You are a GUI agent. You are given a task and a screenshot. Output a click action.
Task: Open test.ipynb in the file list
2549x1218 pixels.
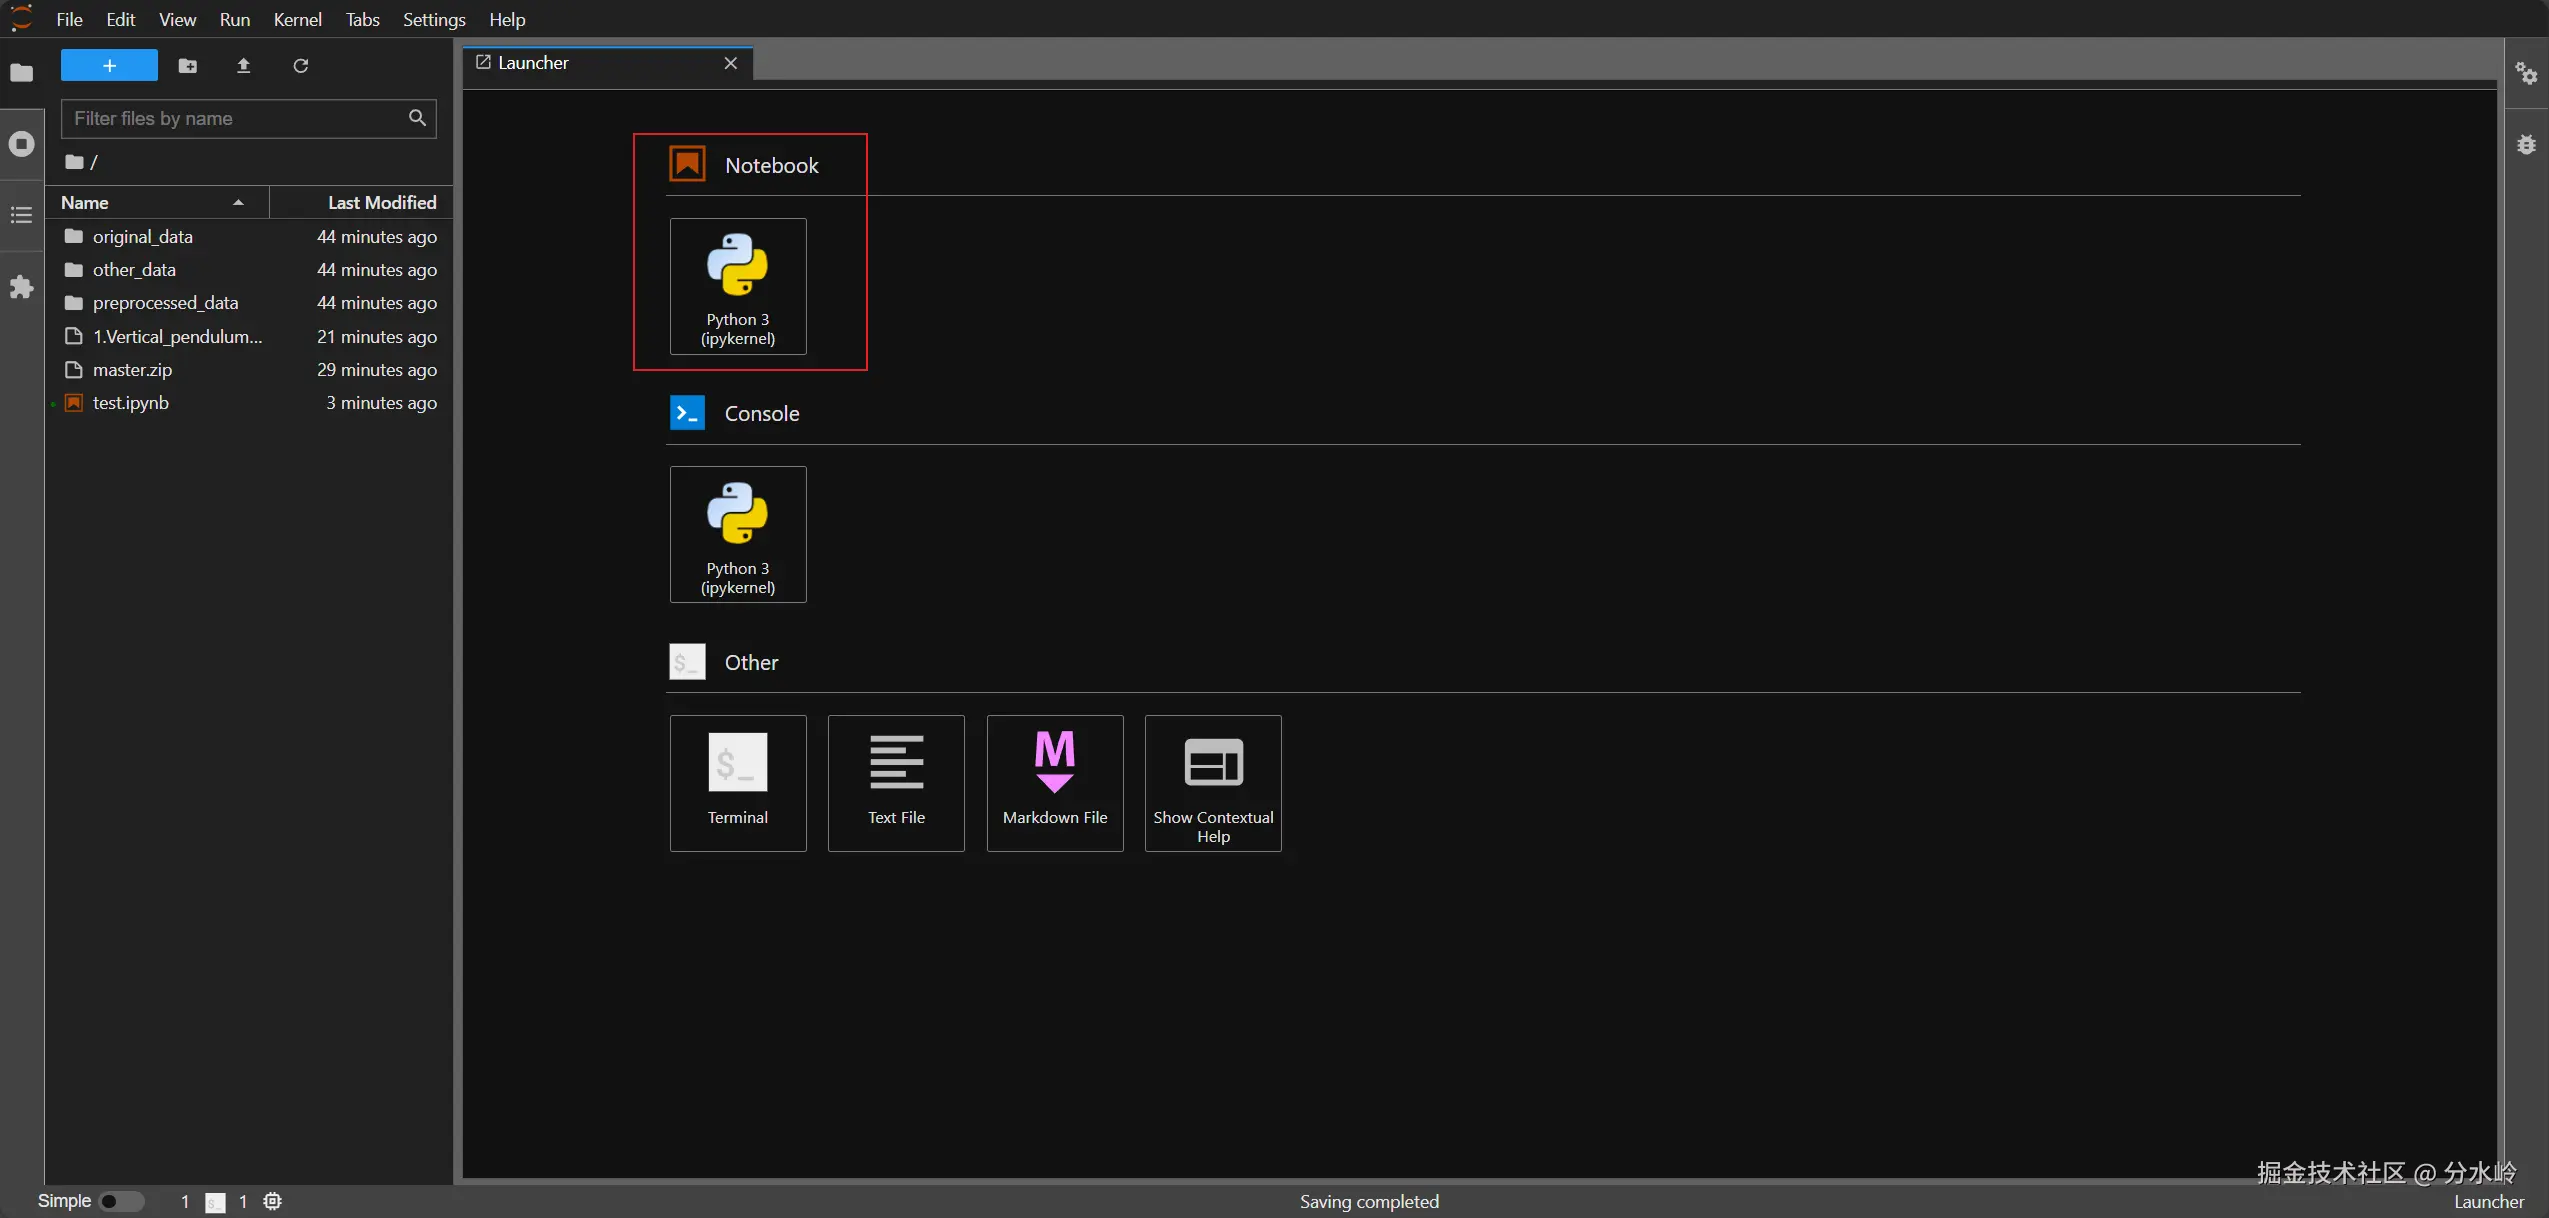[x=130, y=403]
